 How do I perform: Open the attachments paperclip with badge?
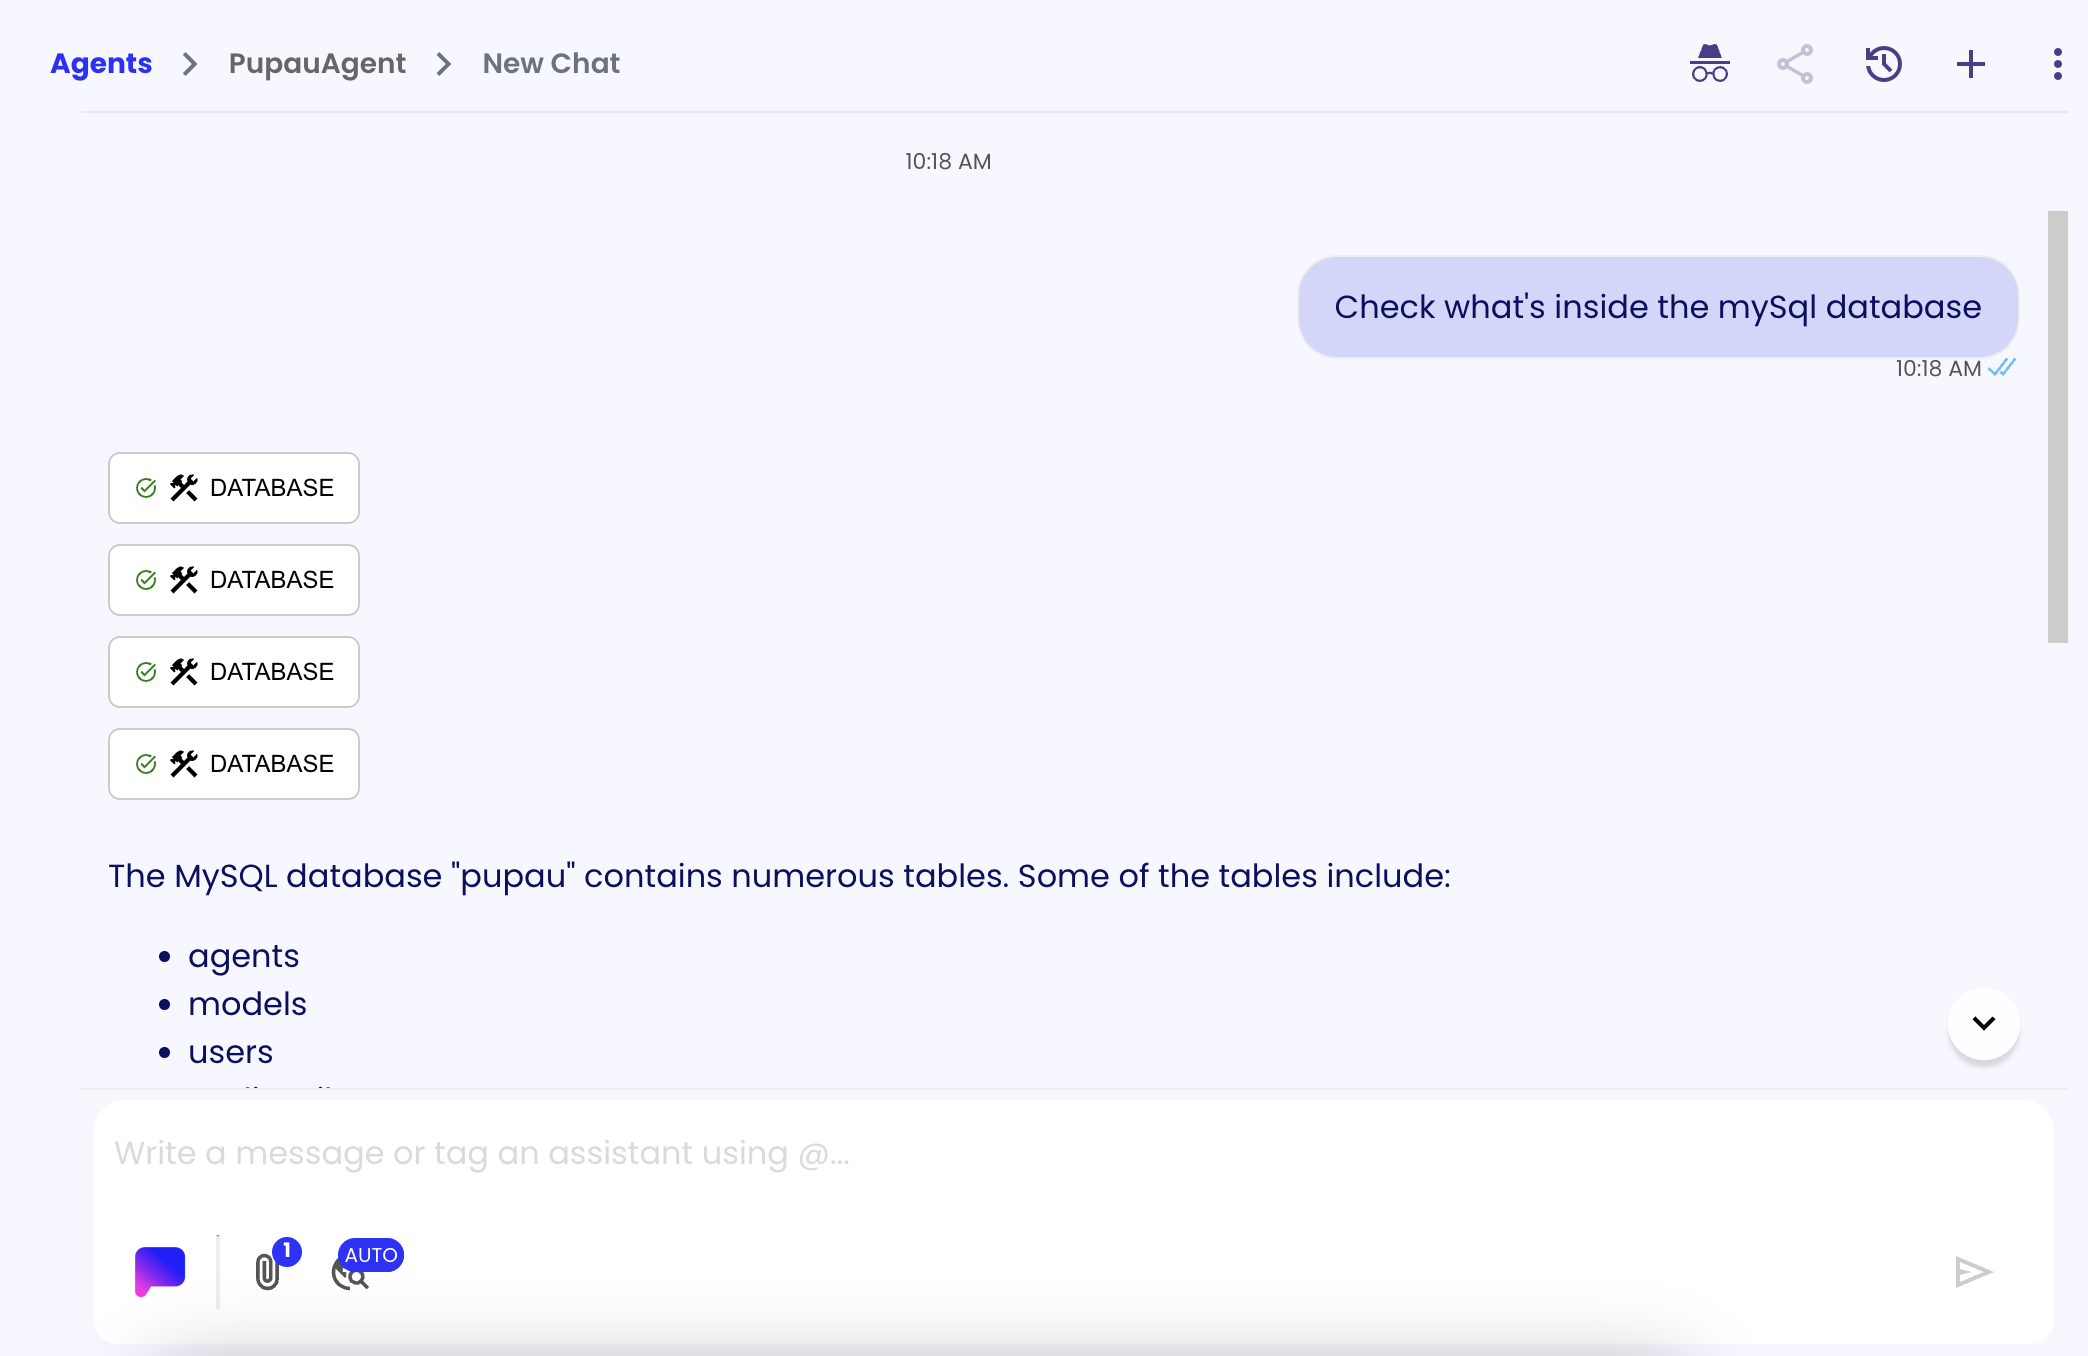click(268, 1271)
